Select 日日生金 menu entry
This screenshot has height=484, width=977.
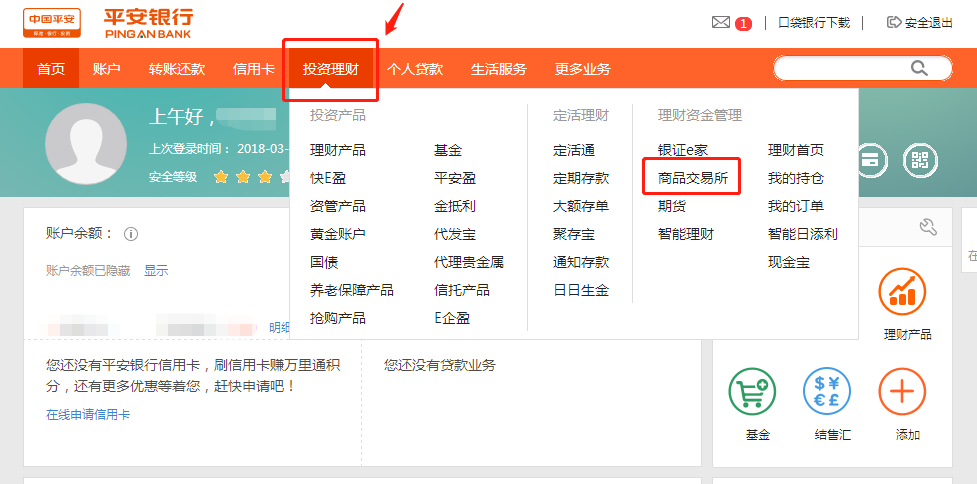click(581, 290)
